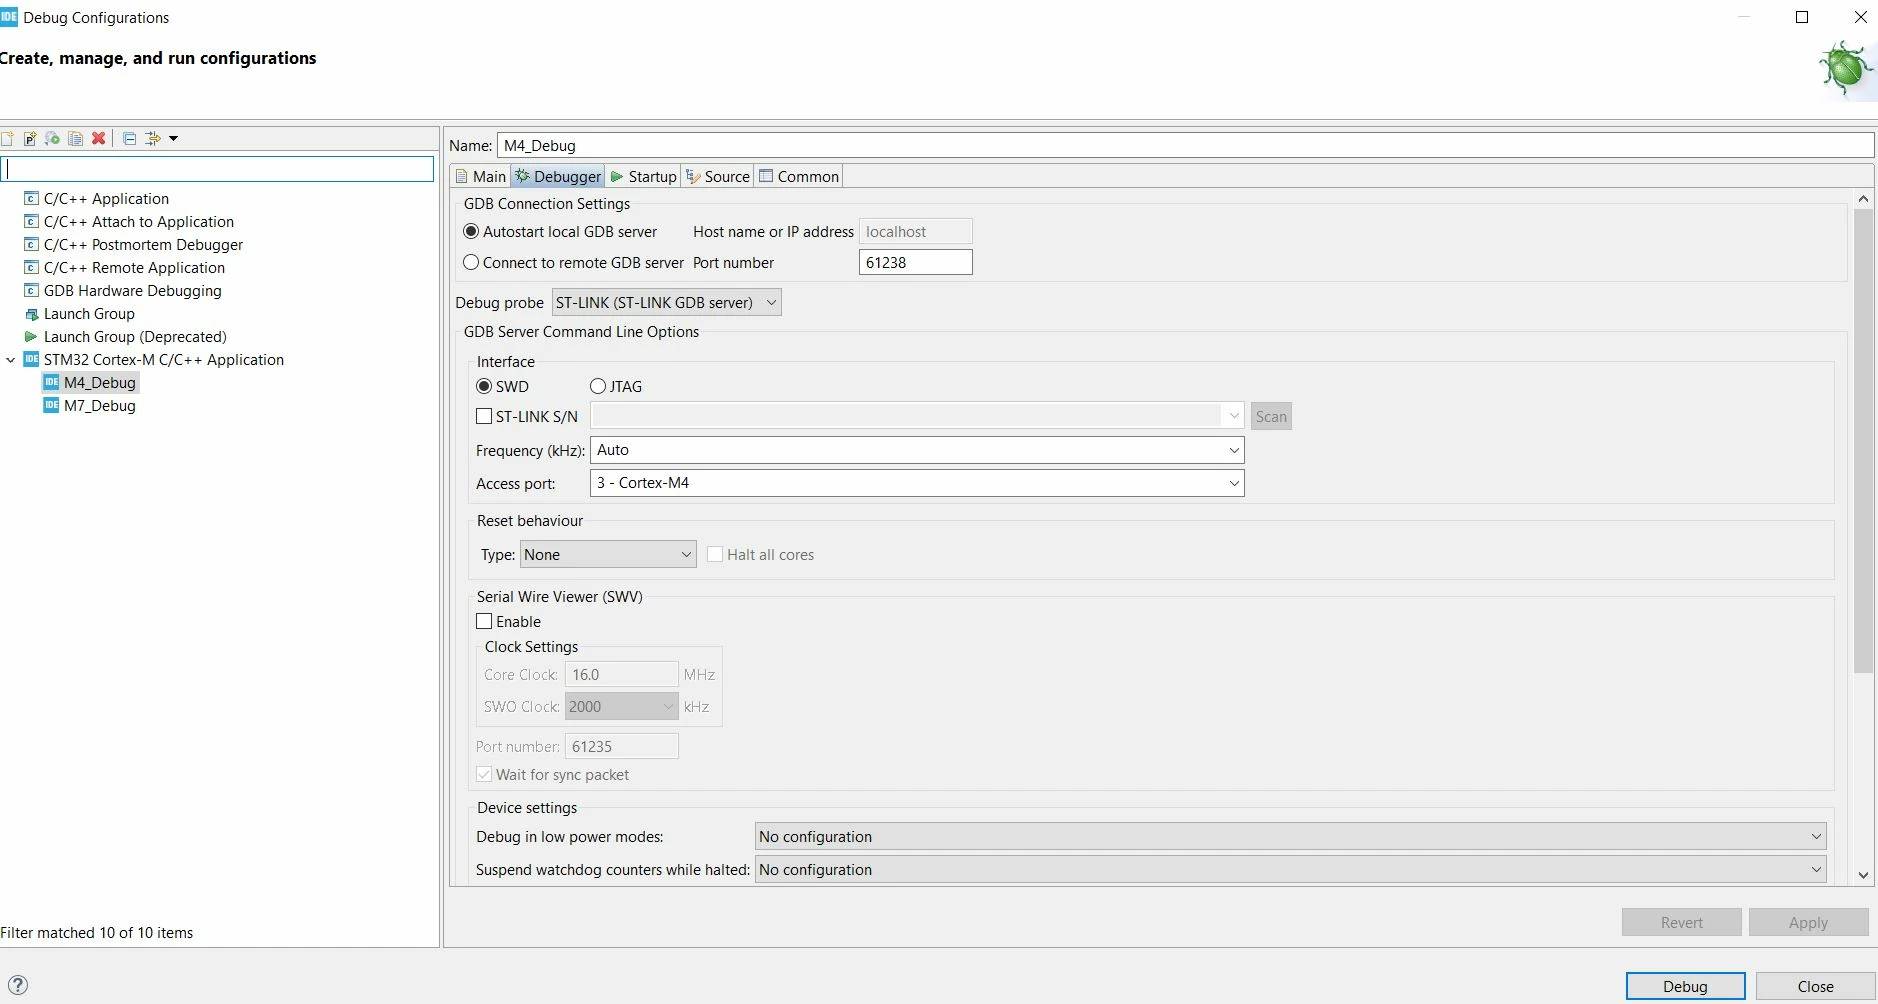
Task: Click the Debug button
Action: (1685, 986)
